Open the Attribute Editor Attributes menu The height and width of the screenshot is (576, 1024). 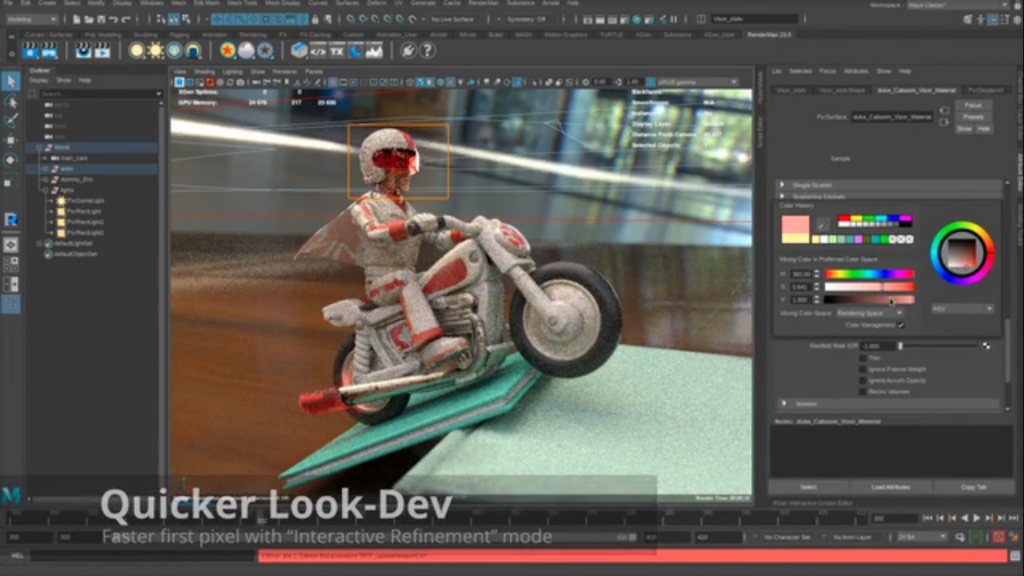tap(856, 71)
